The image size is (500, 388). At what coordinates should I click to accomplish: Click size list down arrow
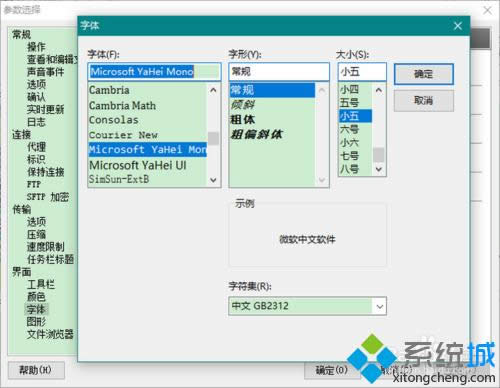[x=379, y=169]
